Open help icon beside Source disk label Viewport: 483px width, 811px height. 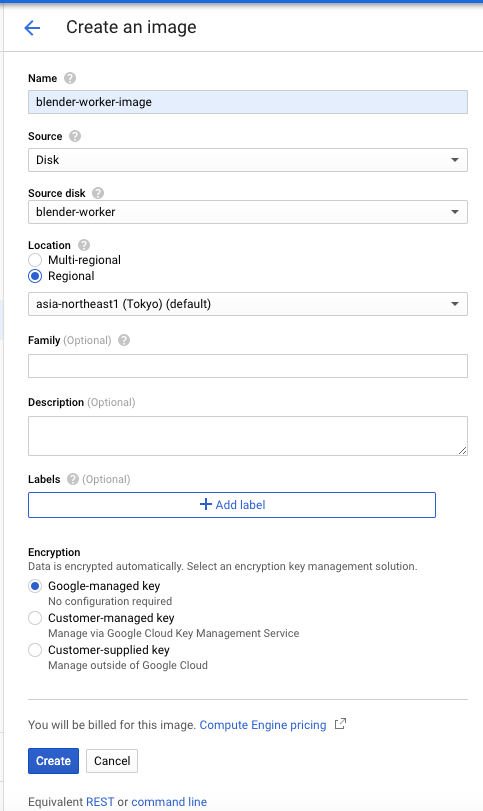(x=98, y=193)
